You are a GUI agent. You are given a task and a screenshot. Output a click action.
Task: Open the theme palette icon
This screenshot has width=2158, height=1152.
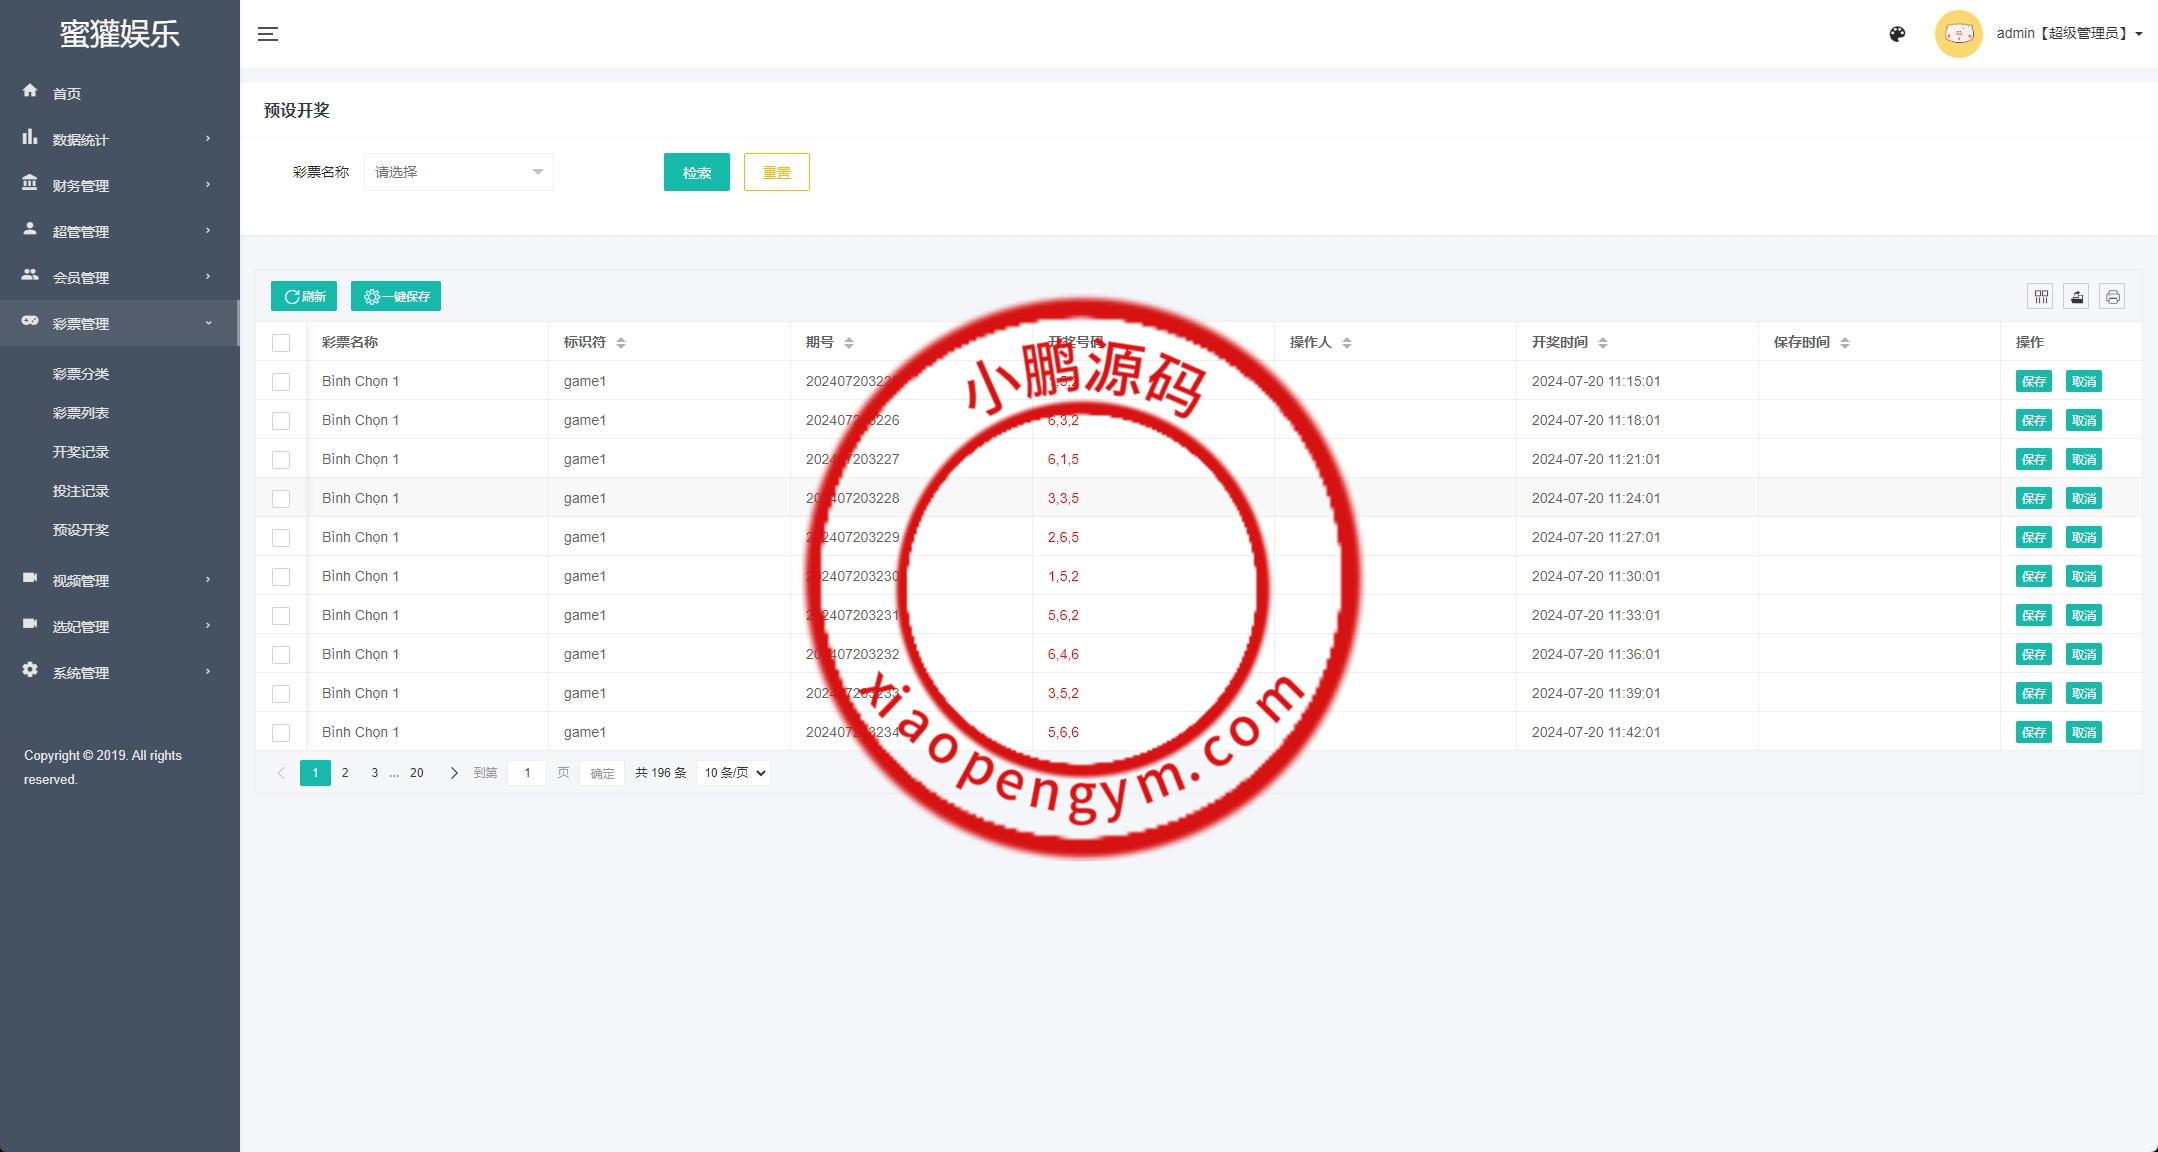[1897, 34]
